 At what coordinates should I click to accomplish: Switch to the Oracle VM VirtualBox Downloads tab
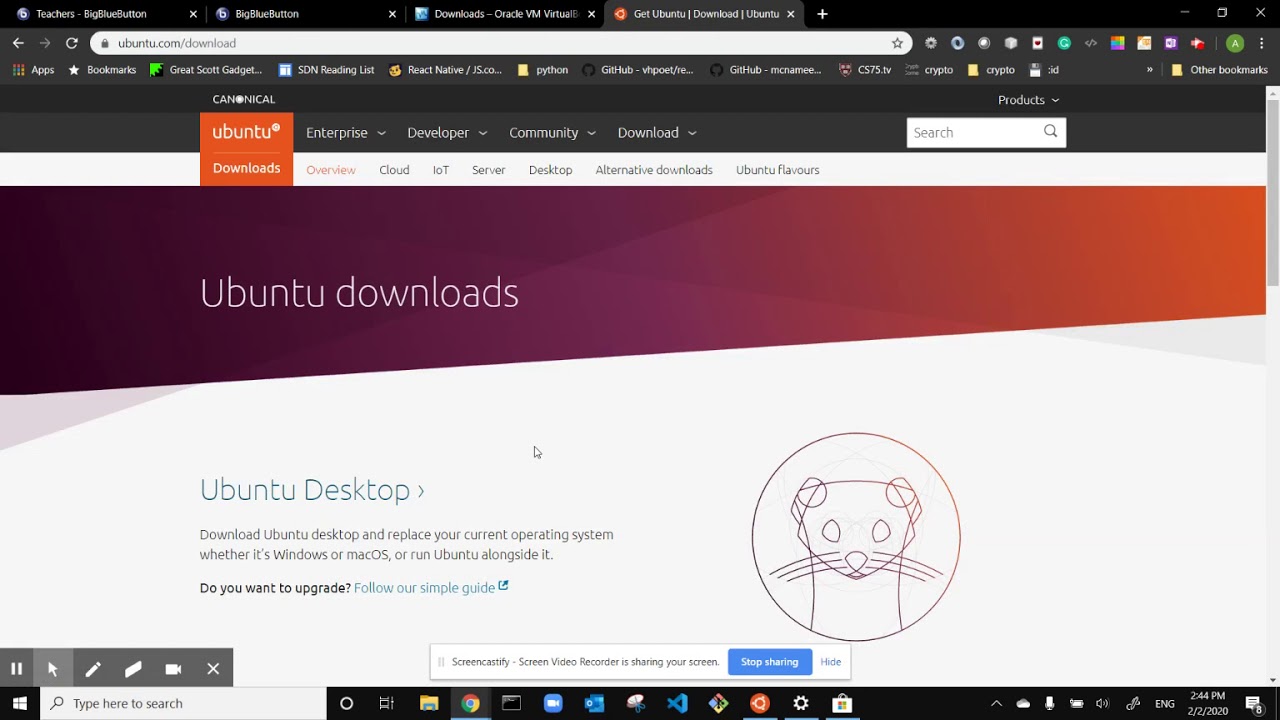coord(505,14)
